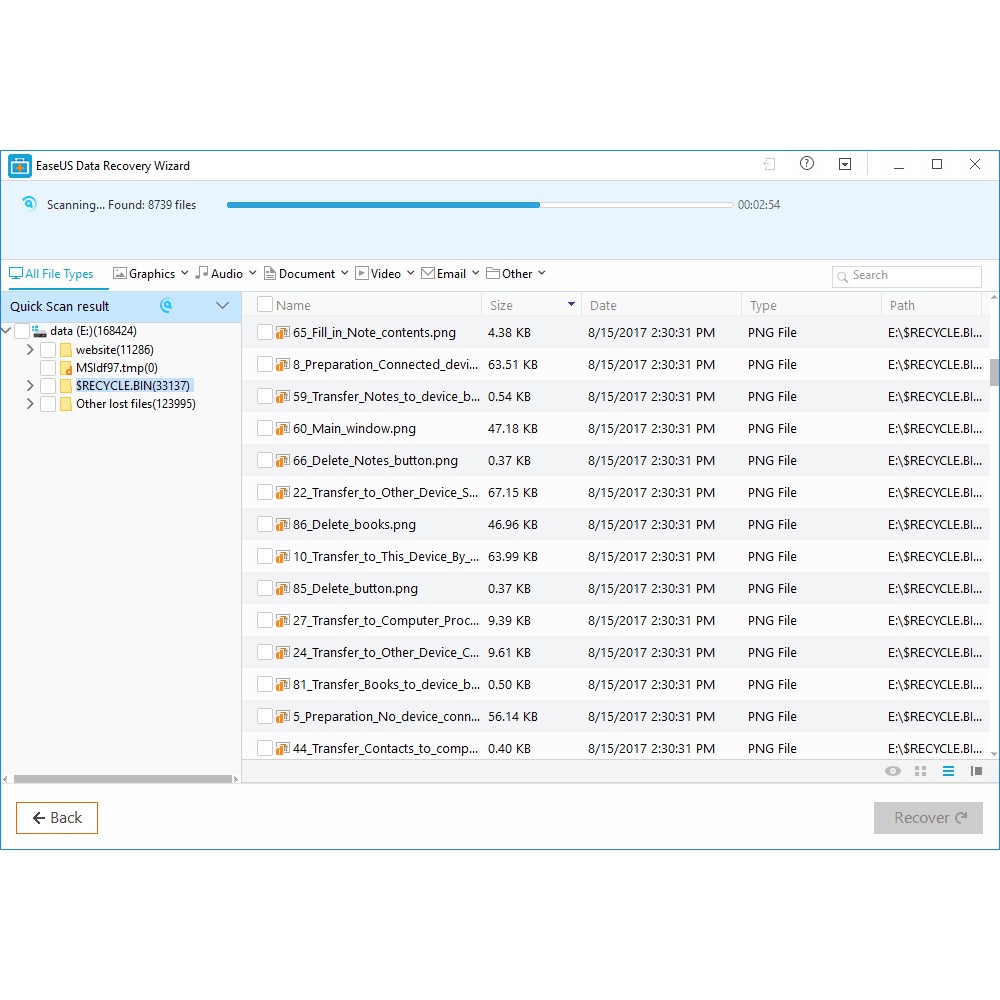Expand the $RECYCLE.BIN folder tree node
Image resolution: width=1000 pixels, height=1000 pixels.
[x=30, y=386]
